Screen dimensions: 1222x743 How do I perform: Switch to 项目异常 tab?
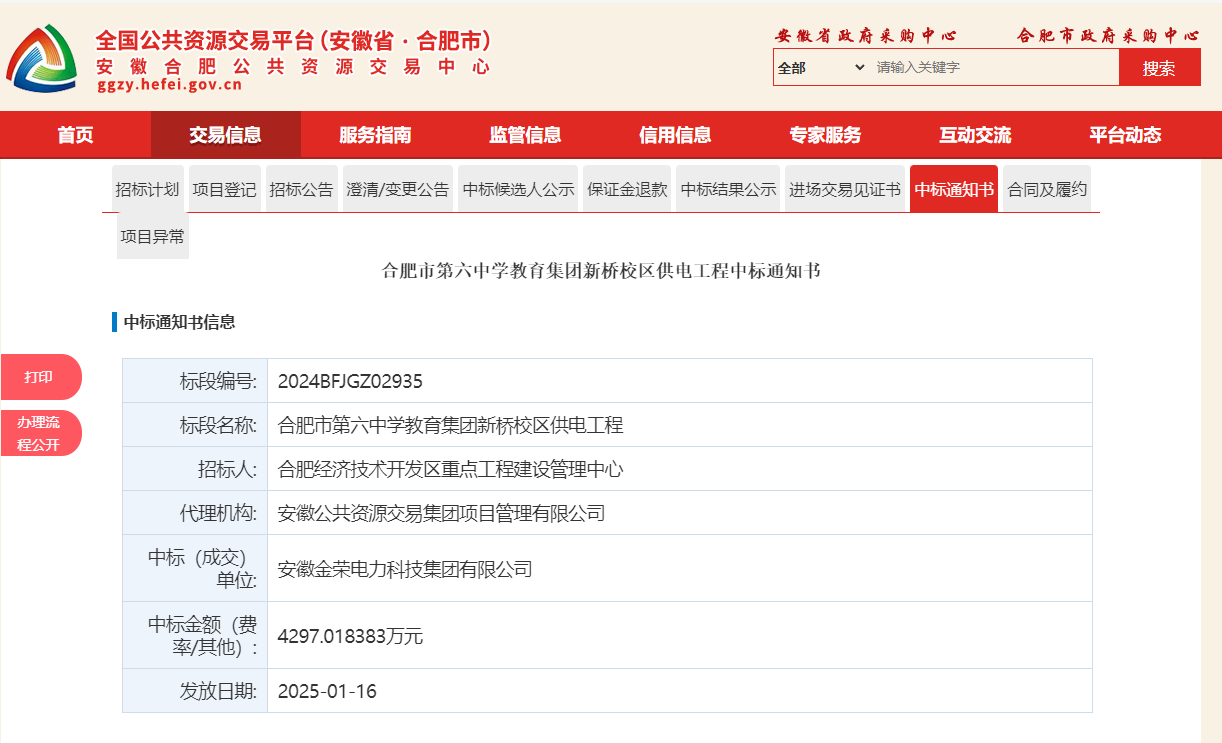[152, 236]
